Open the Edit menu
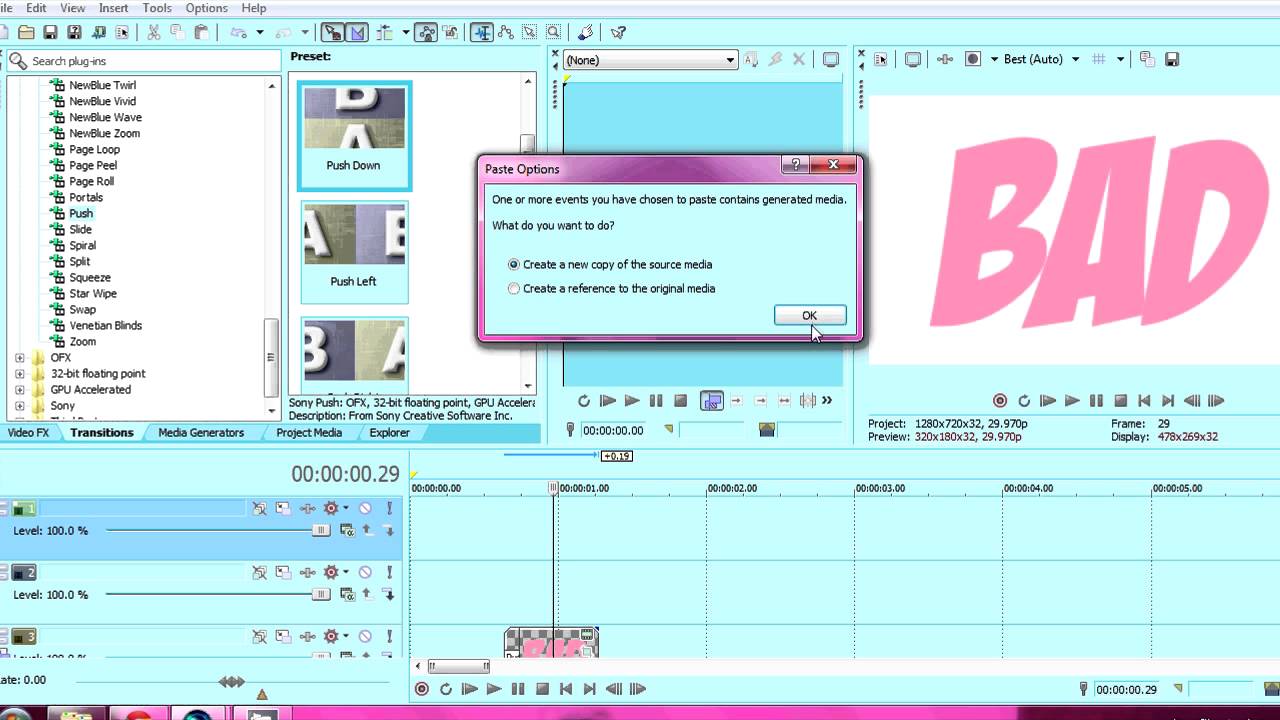Screen dimensions: 1280x720 (36, 8)
